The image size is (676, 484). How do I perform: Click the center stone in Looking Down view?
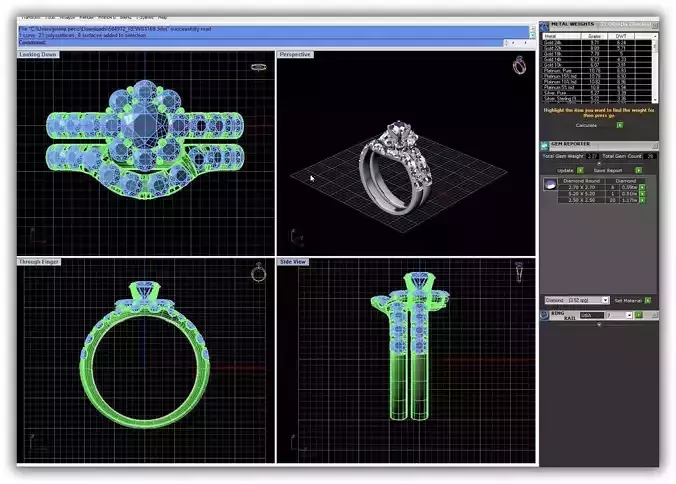[x=145, y=125]
